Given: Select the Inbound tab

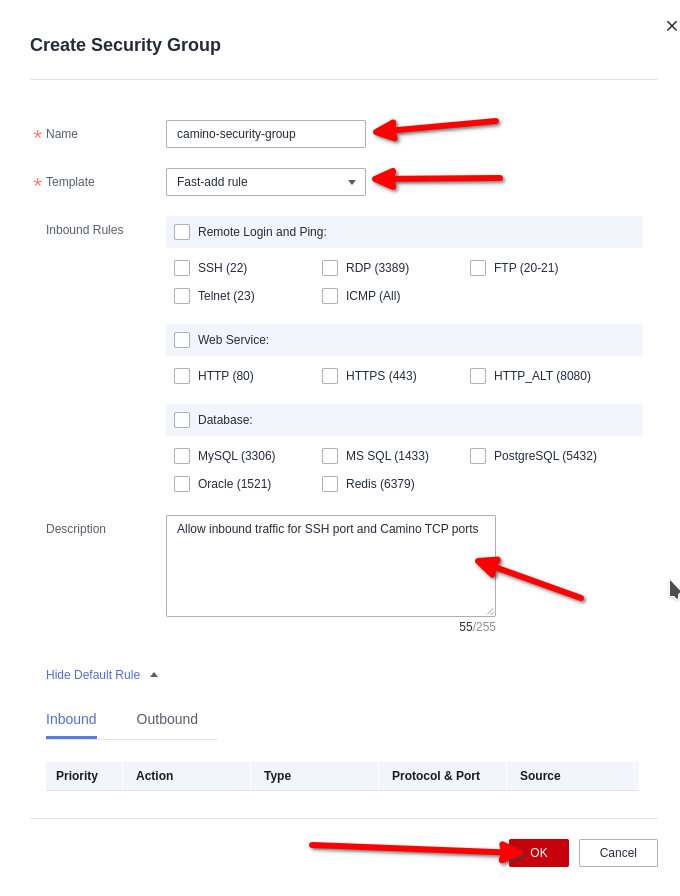Looking at the screenshot, I should pyautogui.click(x=71, y=719).
